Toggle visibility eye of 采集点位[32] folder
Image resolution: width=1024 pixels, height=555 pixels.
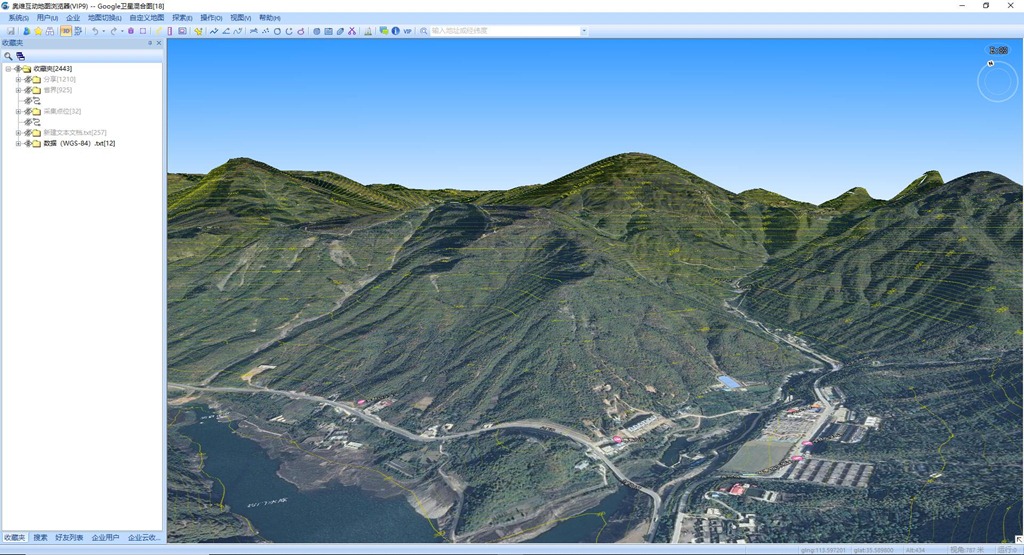point(28,112)
